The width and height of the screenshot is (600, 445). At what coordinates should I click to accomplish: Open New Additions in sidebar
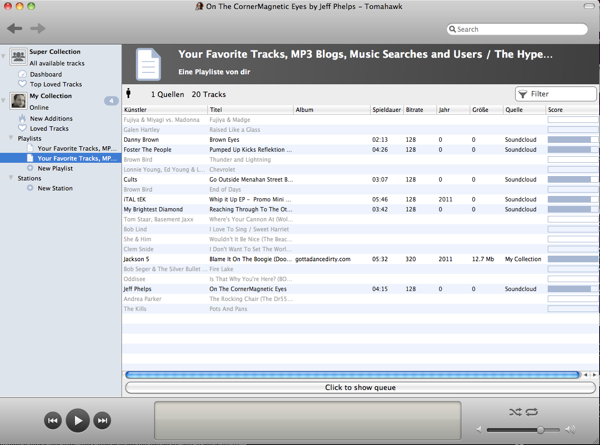tap(51, 119)
